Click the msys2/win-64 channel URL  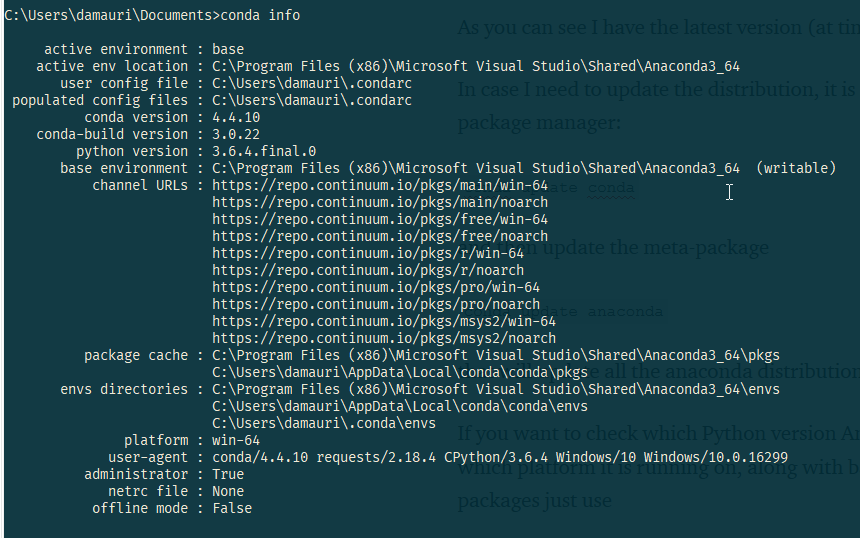384,321
